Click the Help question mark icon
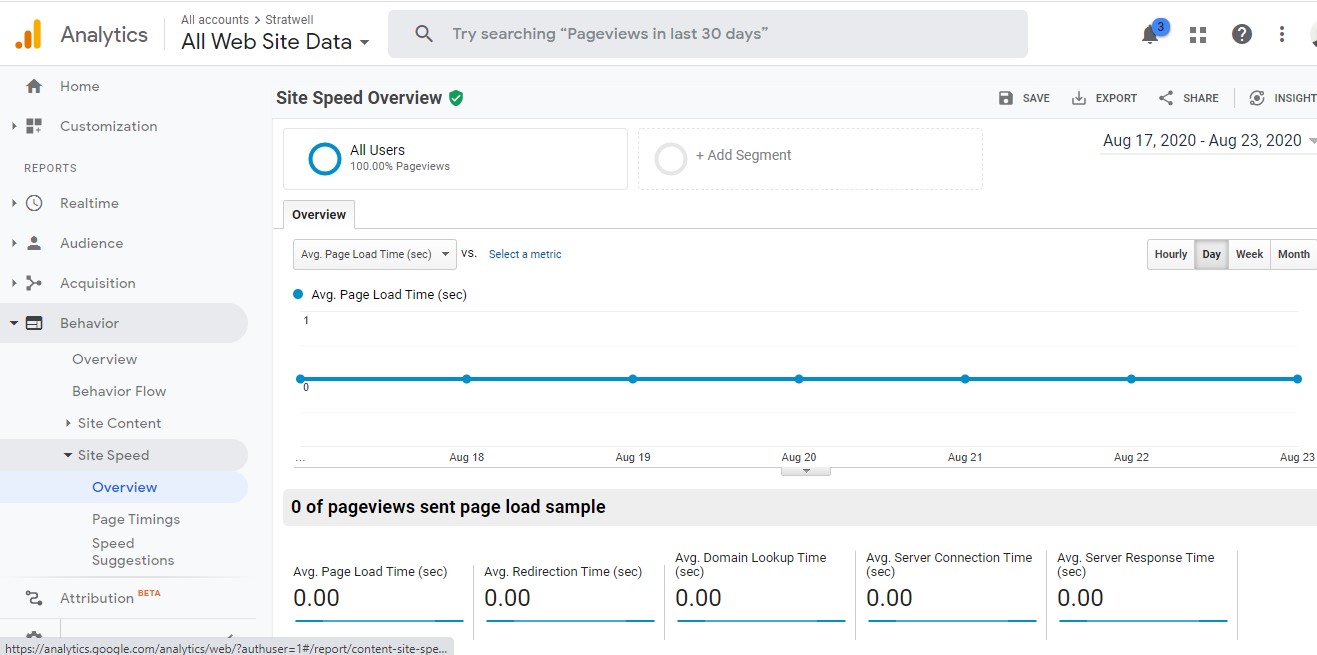The height and width of the screenshot is (655, 1317). [1241, 34]
